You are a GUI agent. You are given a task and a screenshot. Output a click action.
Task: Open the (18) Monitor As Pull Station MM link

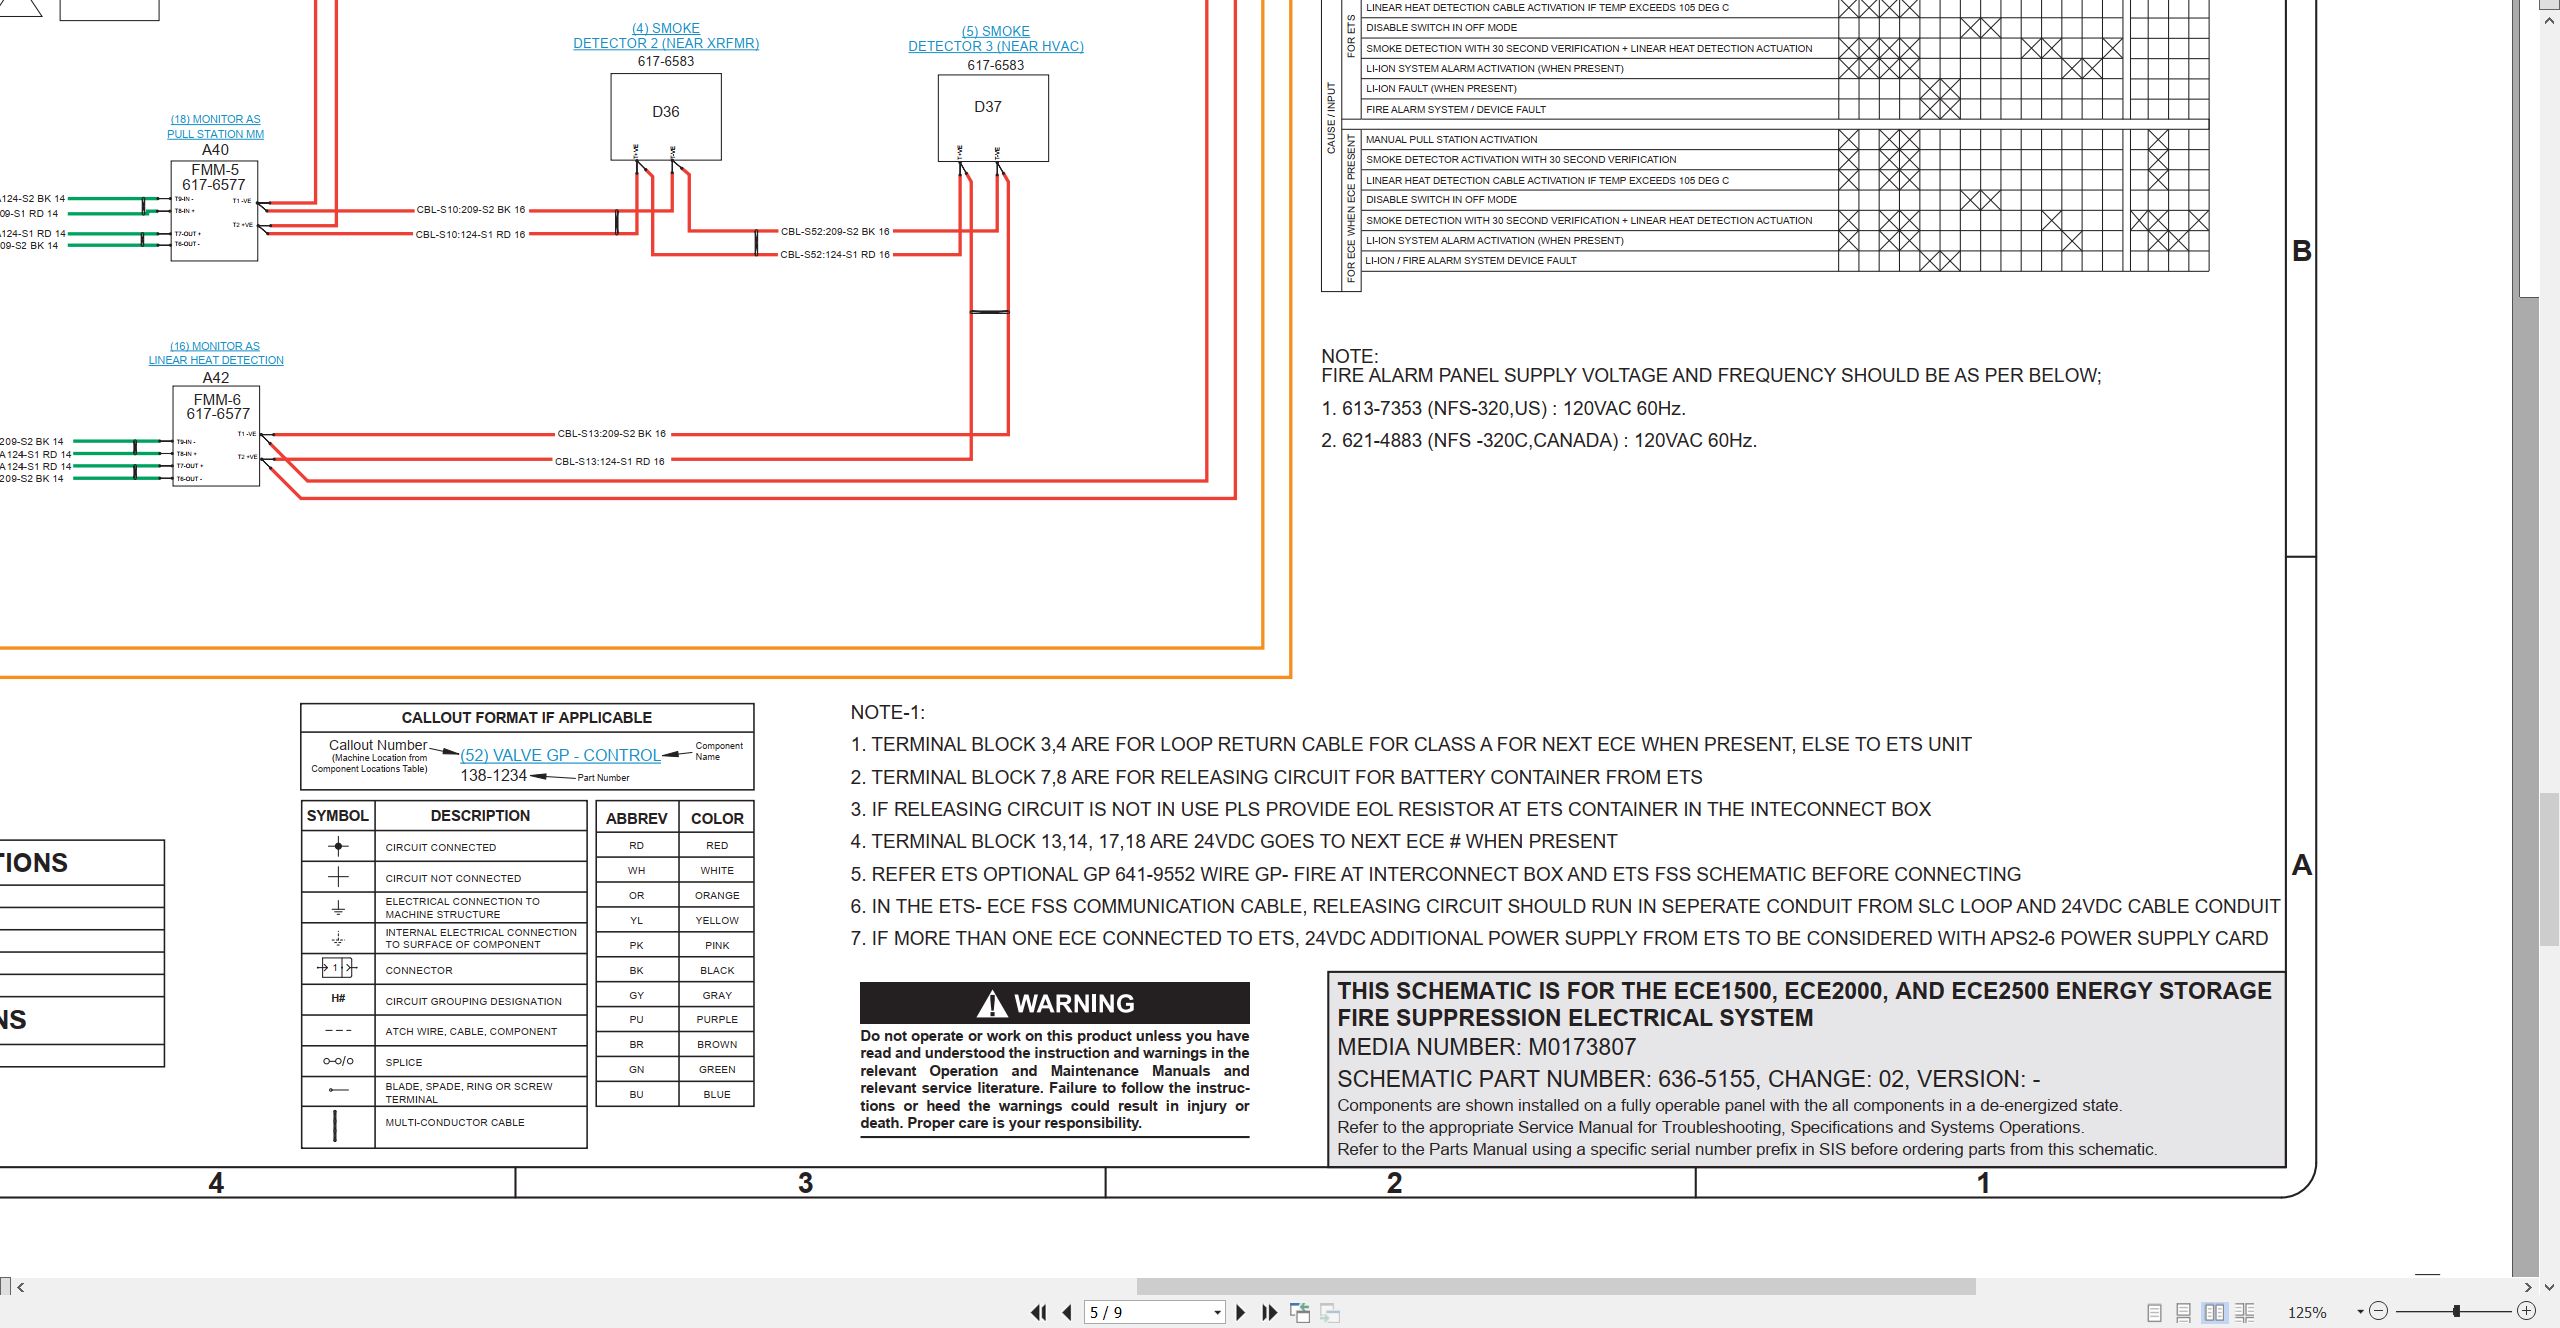click(215, 126)
